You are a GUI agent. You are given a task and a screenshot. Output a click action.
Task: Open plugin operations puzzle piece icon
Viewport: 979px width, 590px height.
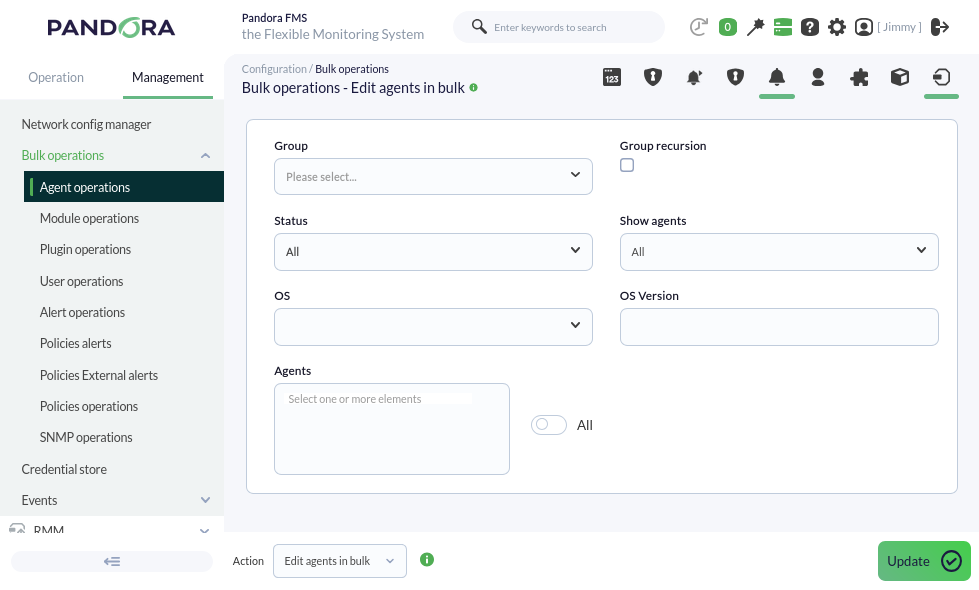pyautogui.click(x=858, y=77)
